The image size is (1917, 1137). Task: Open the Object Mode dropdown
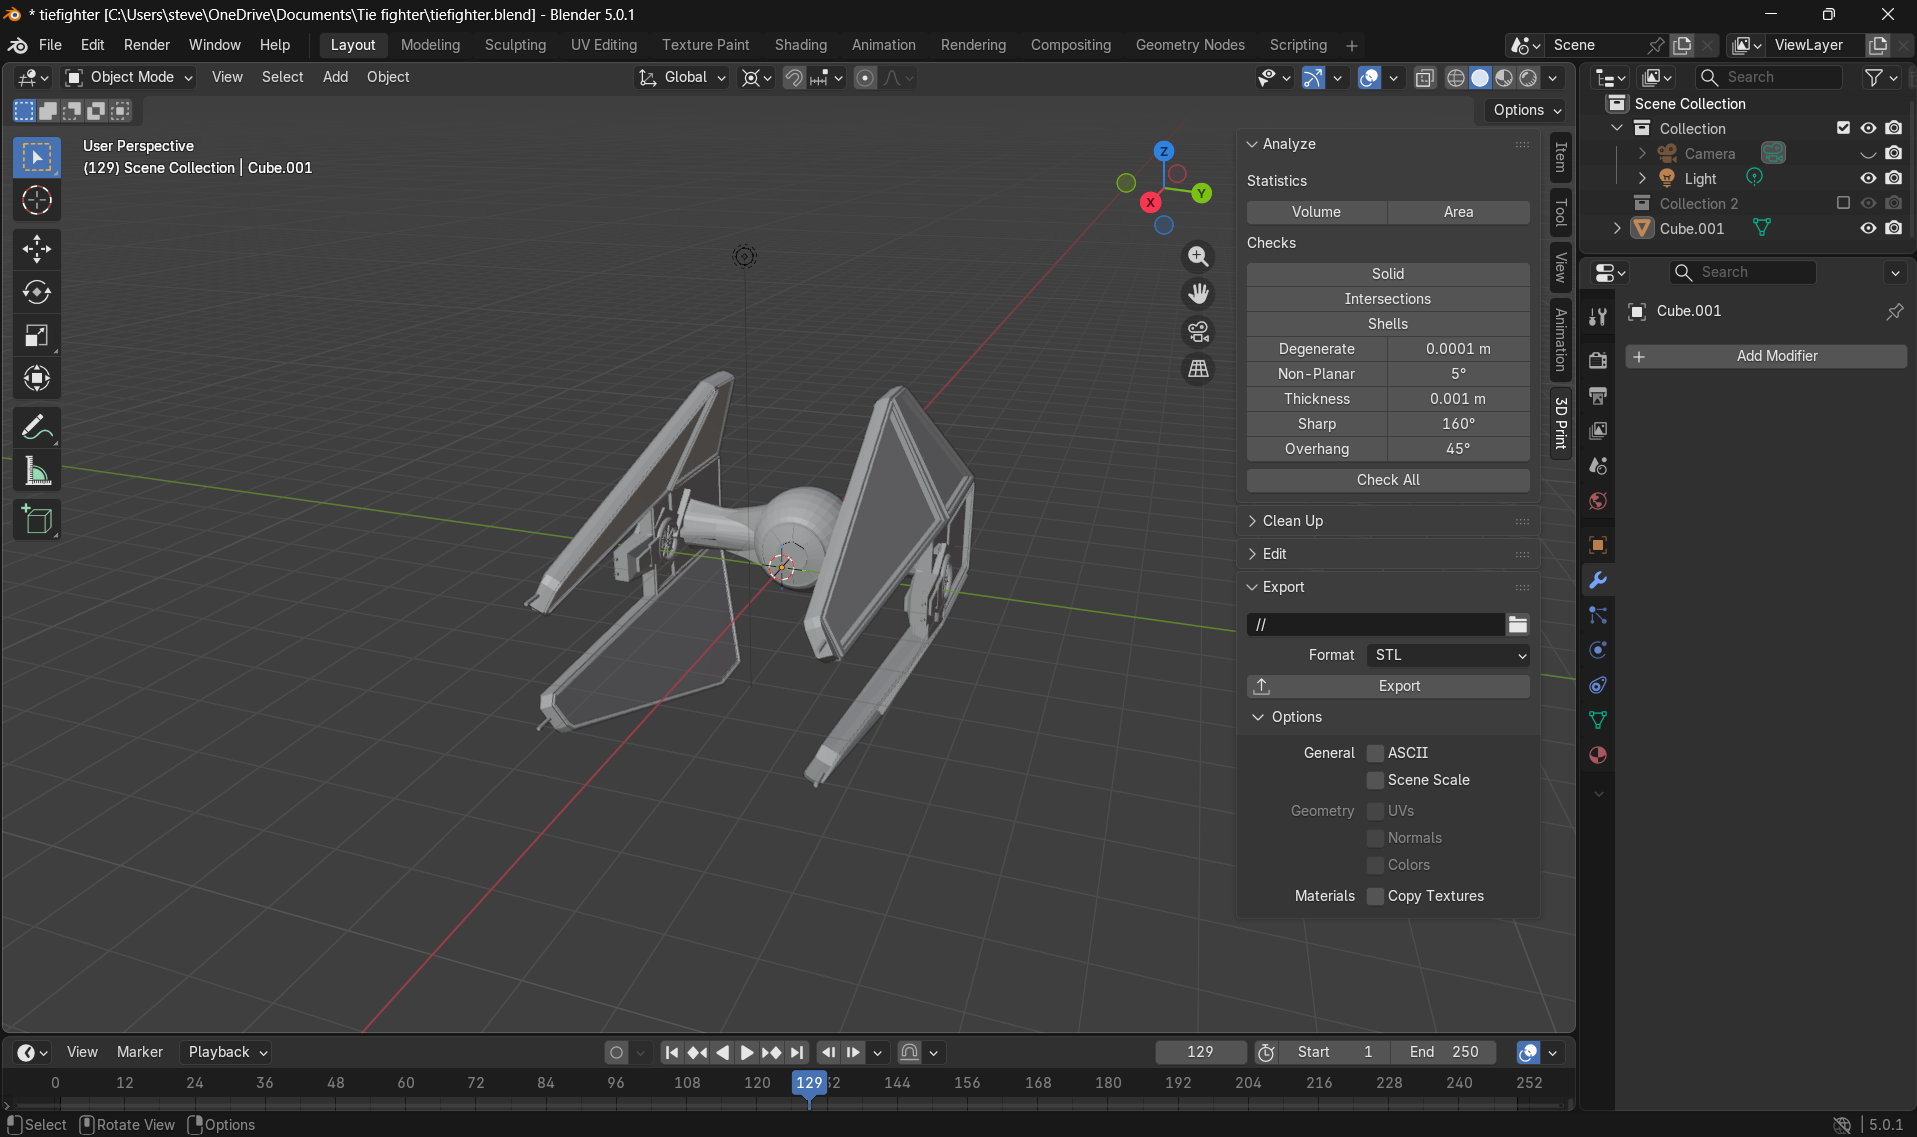[x=129, y=77]
